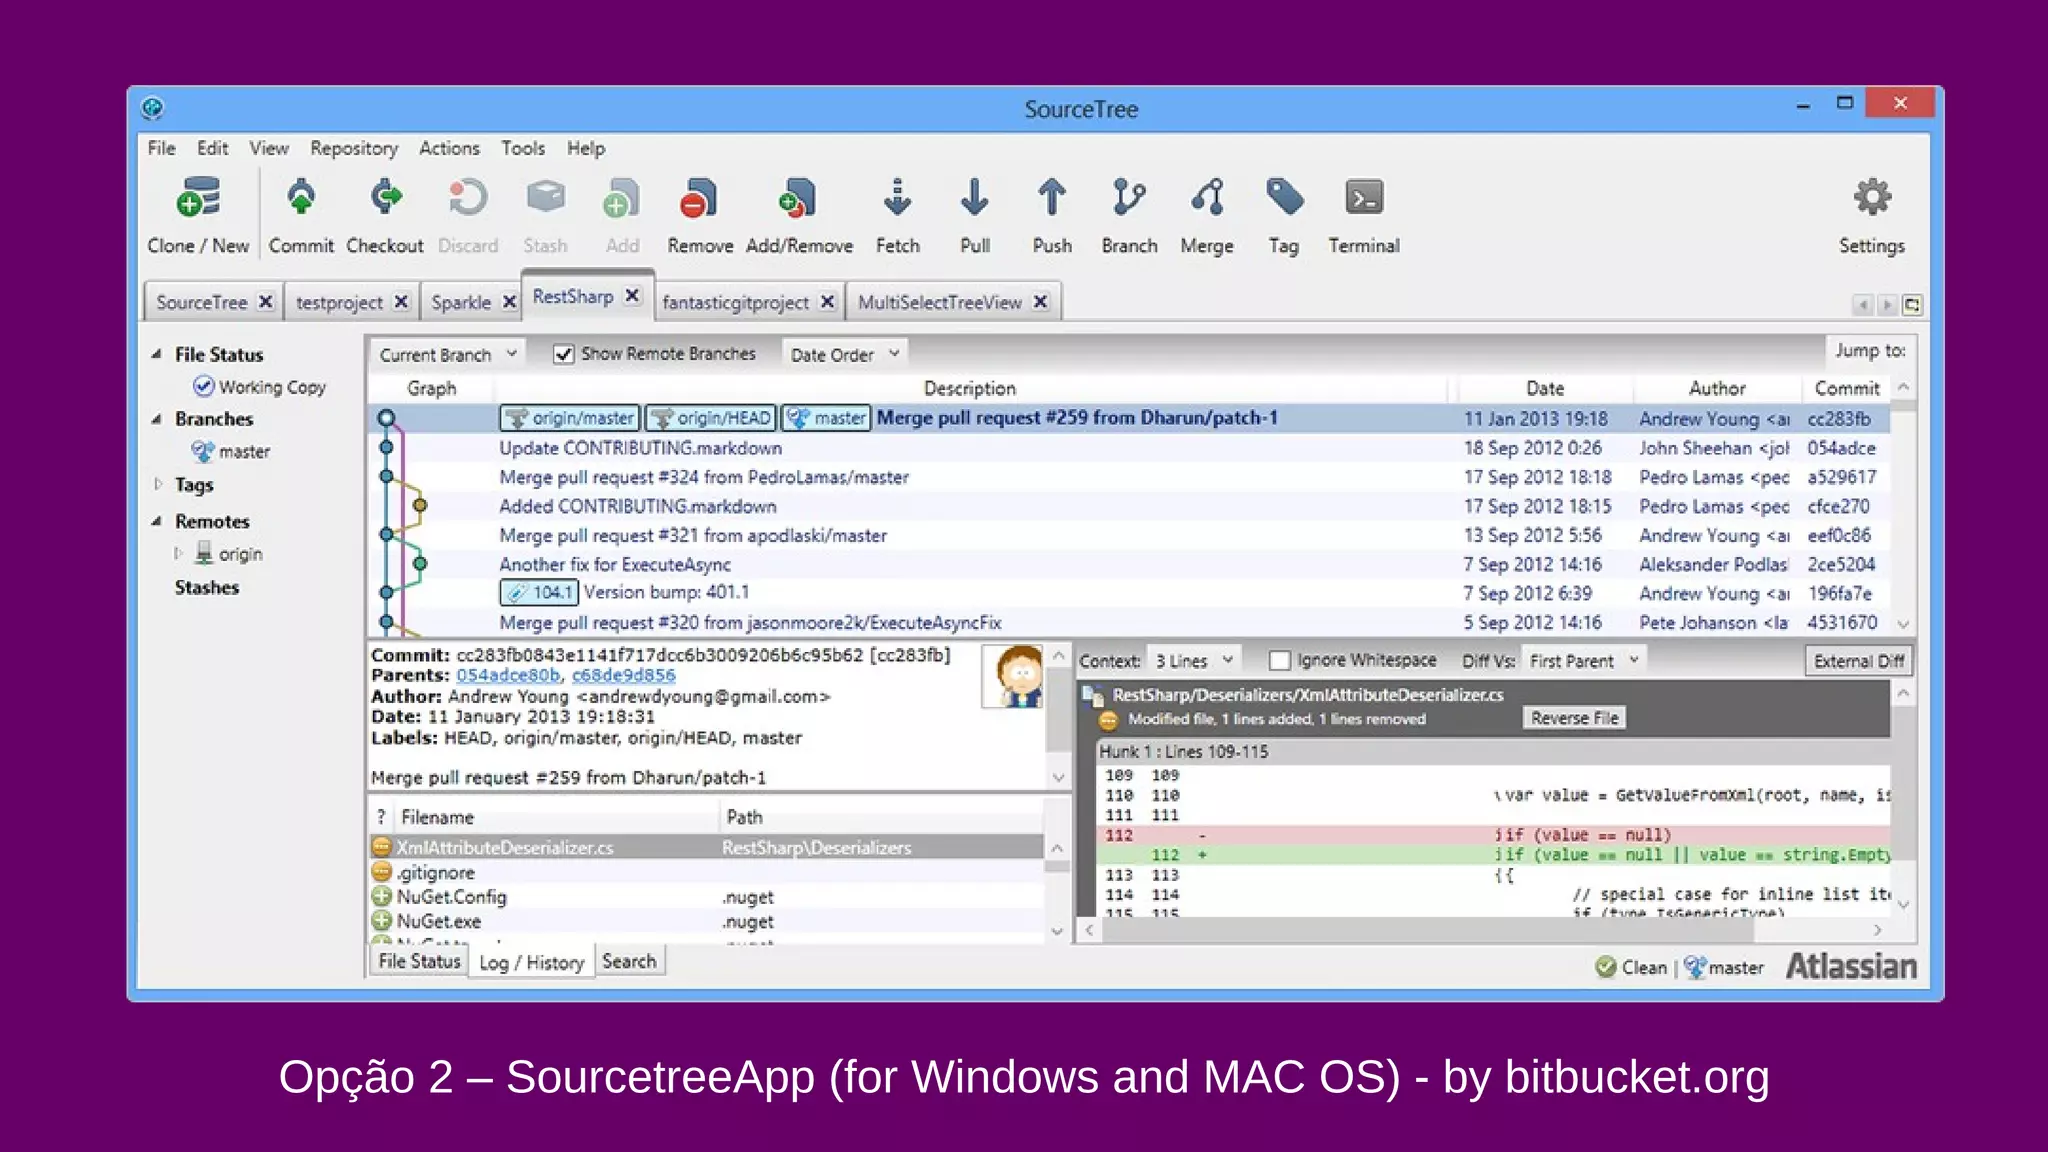Image resolution: width=2048 pixels, height=1152 pixels.
Task: Click the origin remote icon in sidebar
Action: (x=204, y=553)
